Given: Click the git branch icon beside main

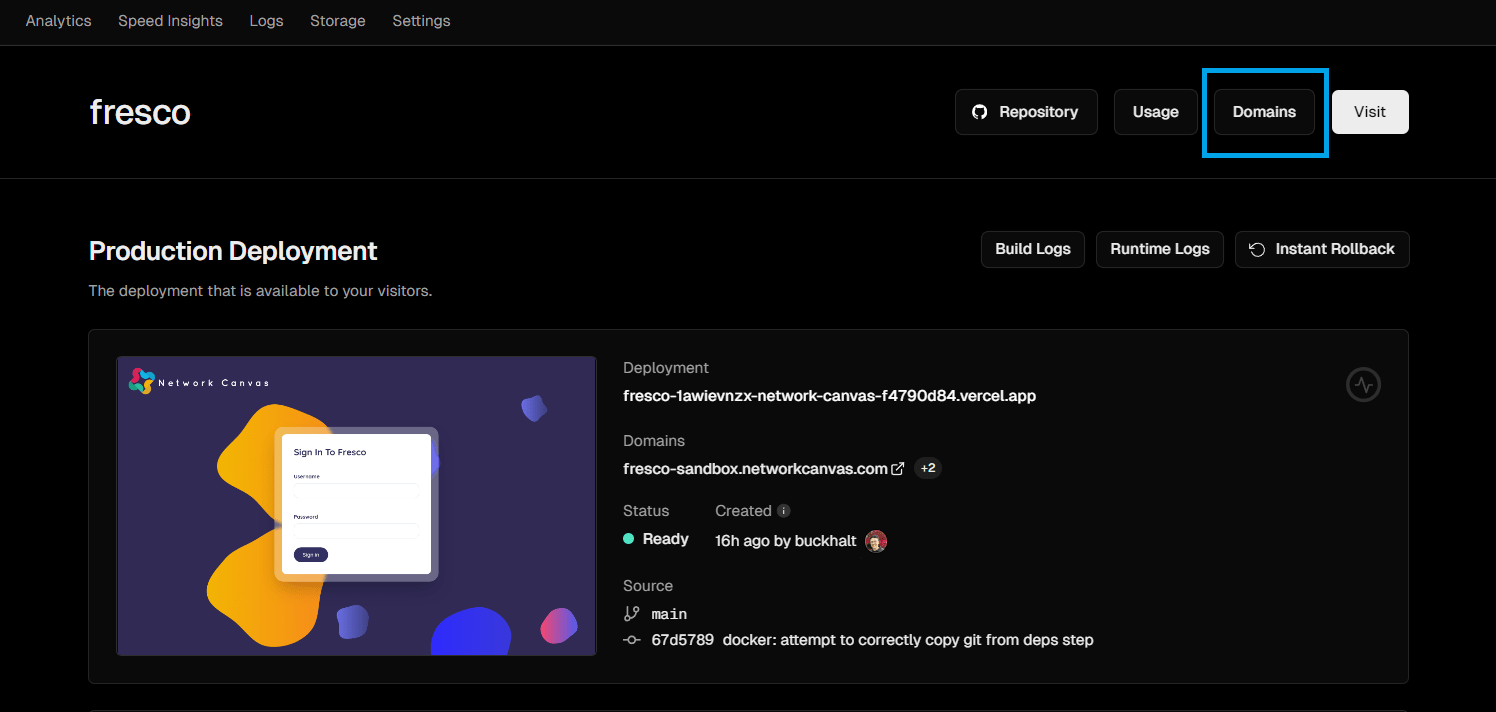Looking at the screenshot, I should tap(631, 614).
